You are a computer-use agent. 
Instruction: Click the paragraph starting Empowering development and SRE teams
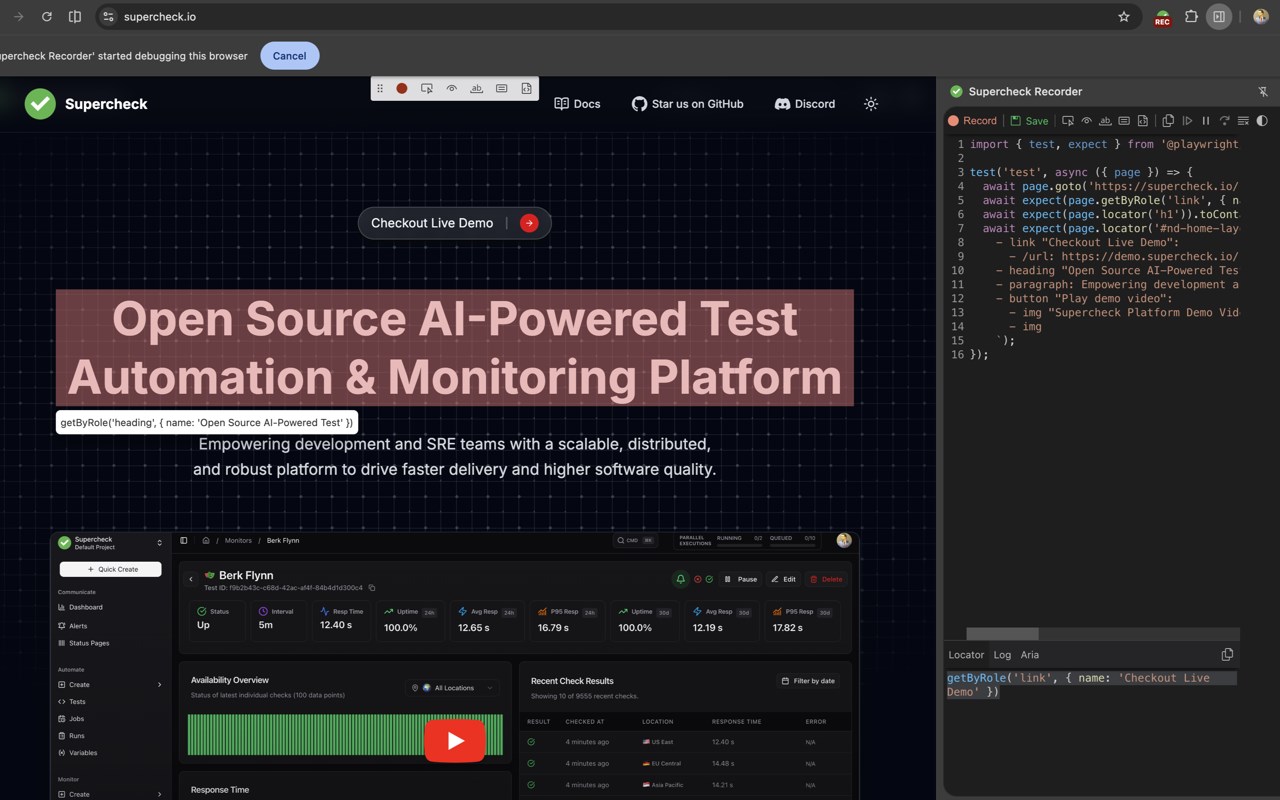(x=455, y=456)
